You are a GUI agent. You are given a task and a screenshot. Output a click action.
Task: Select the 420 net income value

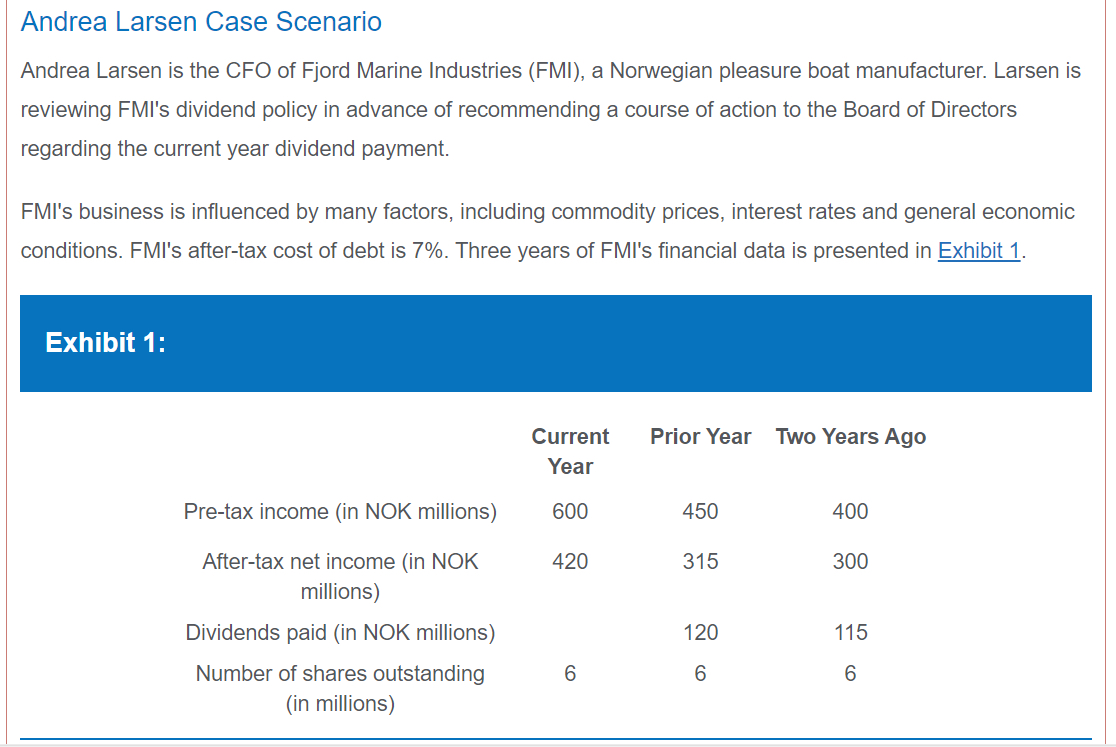coord(570,561)
